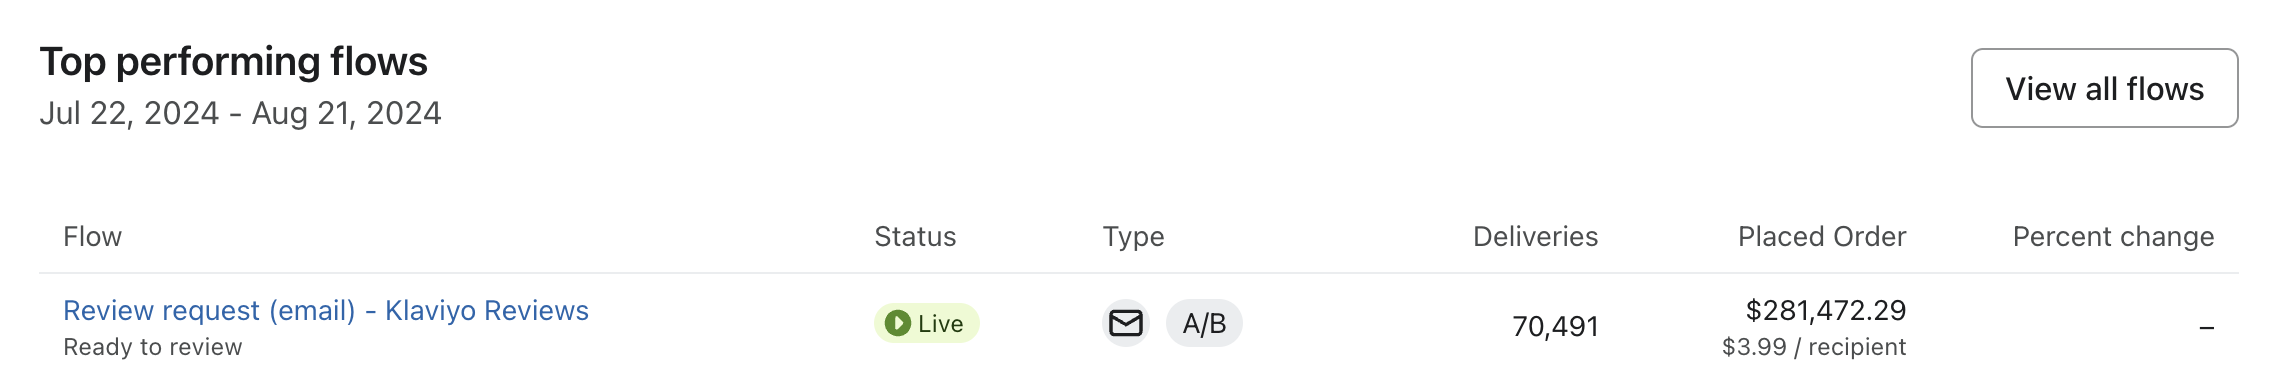Click the green play icon in Live badge
The image size is (2274, 368).
click(x=897, y=323)
